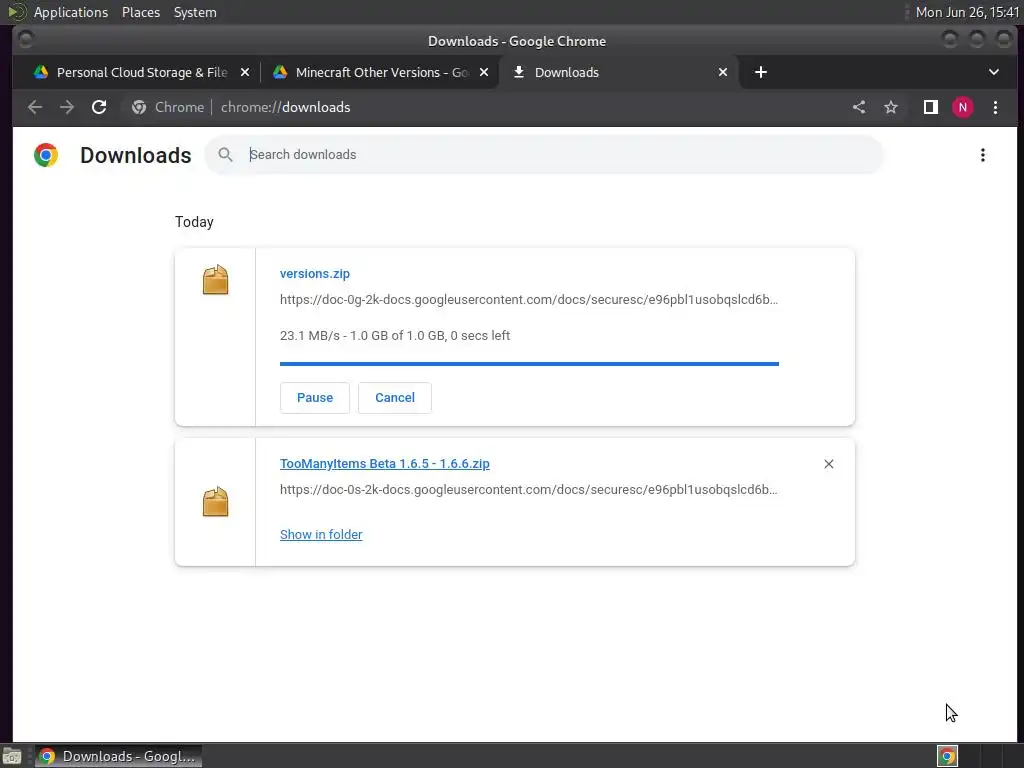1024x768 pixels.
Task: Close the Minecraft Other Versions tab
Action: click(x=484, y=72)
